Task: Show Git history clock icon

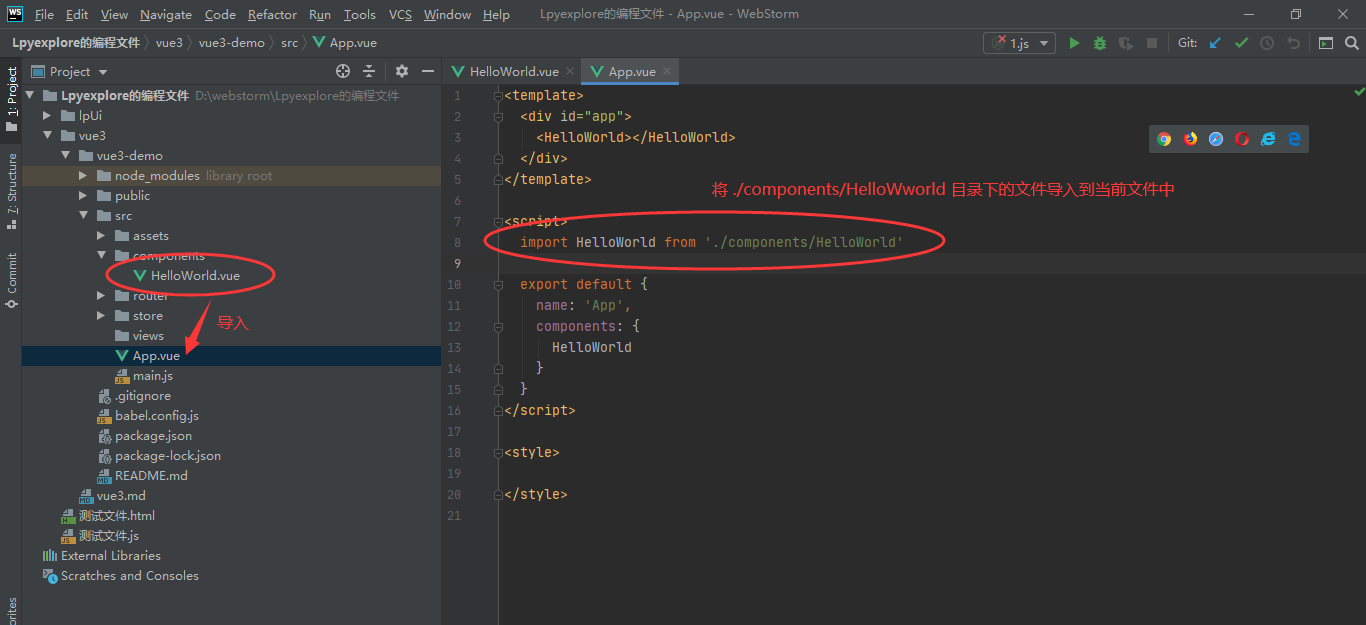Action: click(1267, 43)
